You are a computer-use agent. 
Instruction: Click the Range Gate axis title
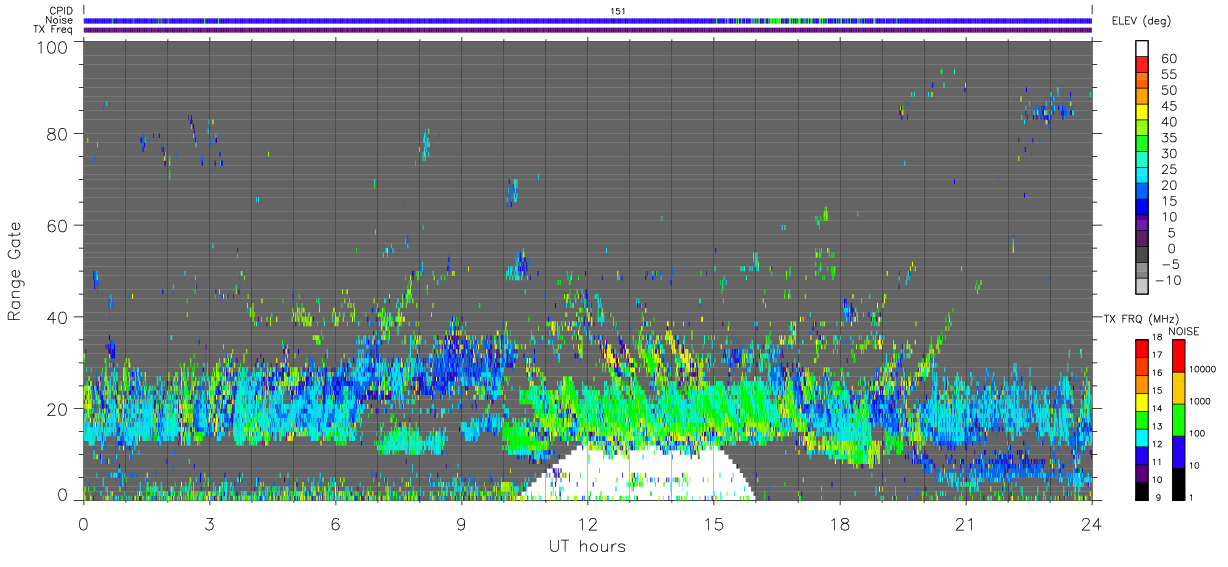pyautogui.click(x=15, y=271)
